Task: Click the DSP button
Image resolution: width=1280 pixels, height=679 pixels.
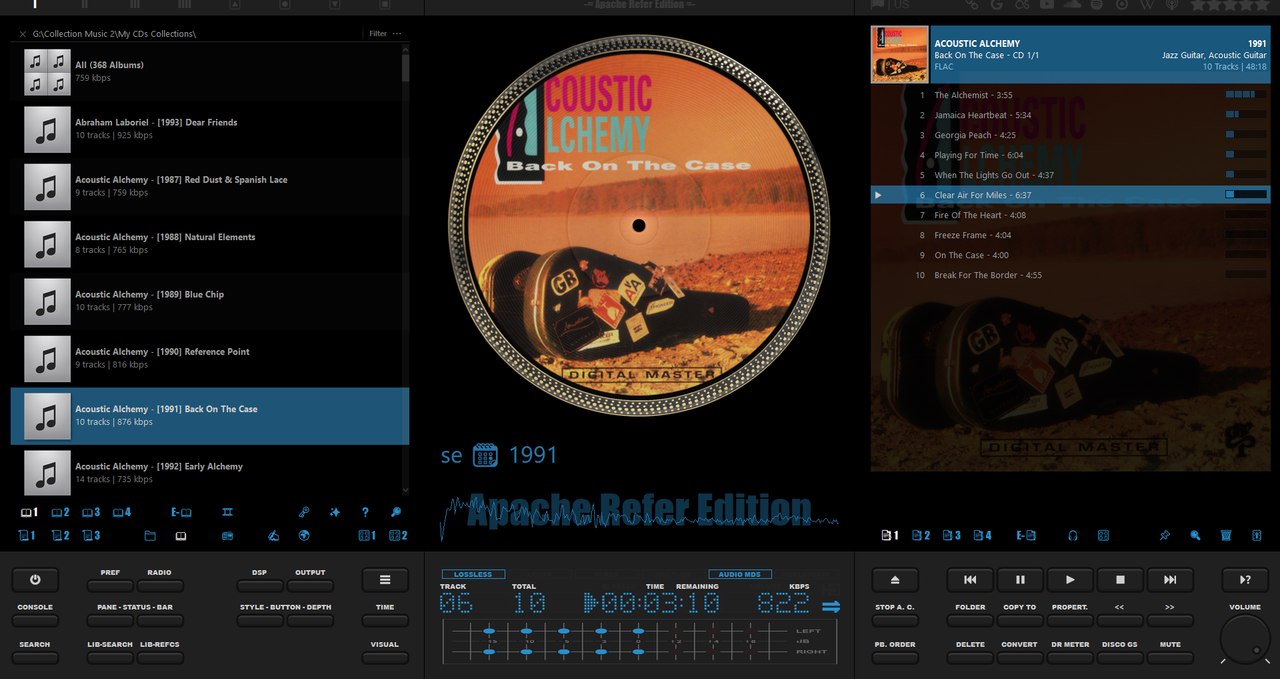Action: [260, 585]
